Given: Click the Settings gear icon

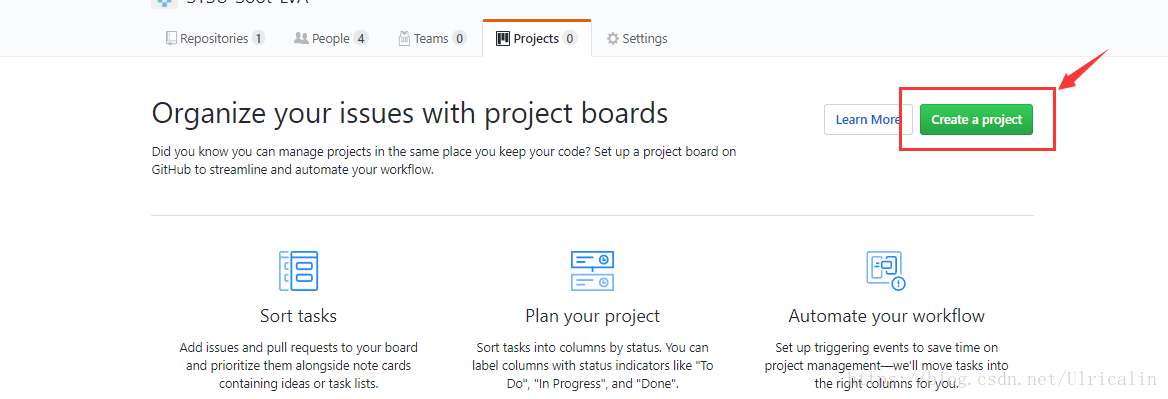Looking at the screenshot, I should click(612, 39).
